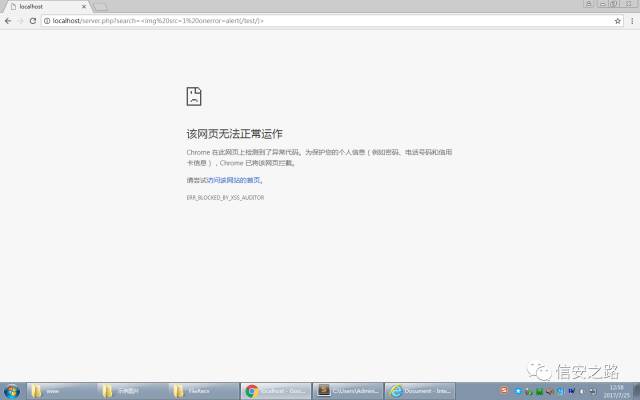Switch to the C:\Users\Admin console taskbar item

pyautogui.click(x=348, y=391)
